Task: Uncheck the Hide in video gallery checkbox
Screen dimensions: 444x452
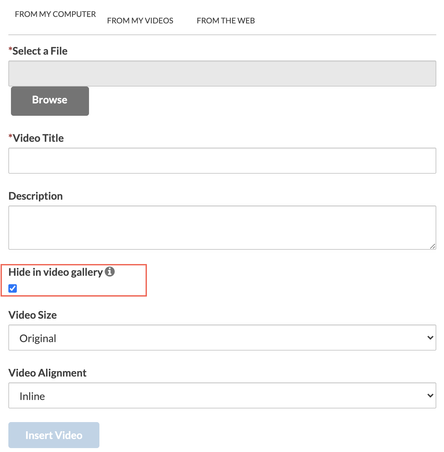Action: point(13,288)
